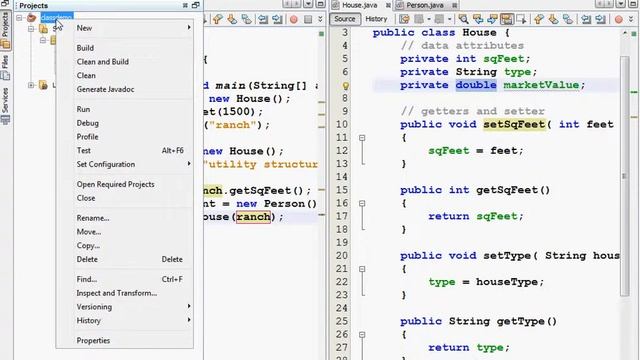Shift Line Left in House.java toolbar
Image resolution: width=640 pixels, height=360 pixels.
[x=586, y=19]
